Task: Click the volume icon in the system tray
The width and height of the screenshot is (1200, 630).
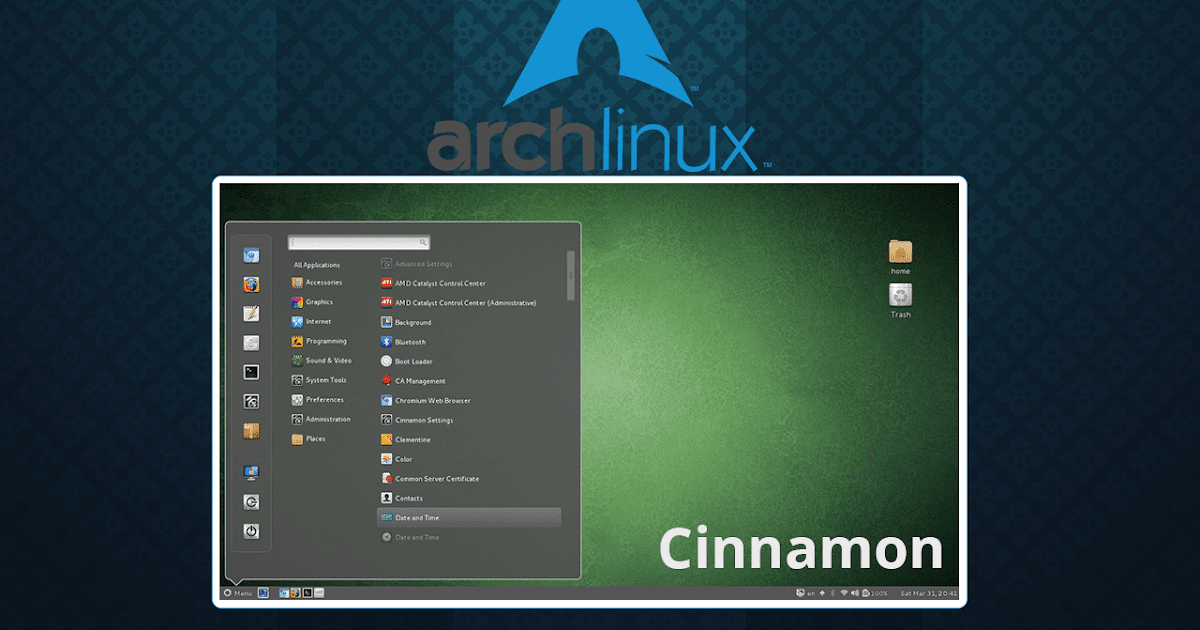Action: [x=854, y=592]
